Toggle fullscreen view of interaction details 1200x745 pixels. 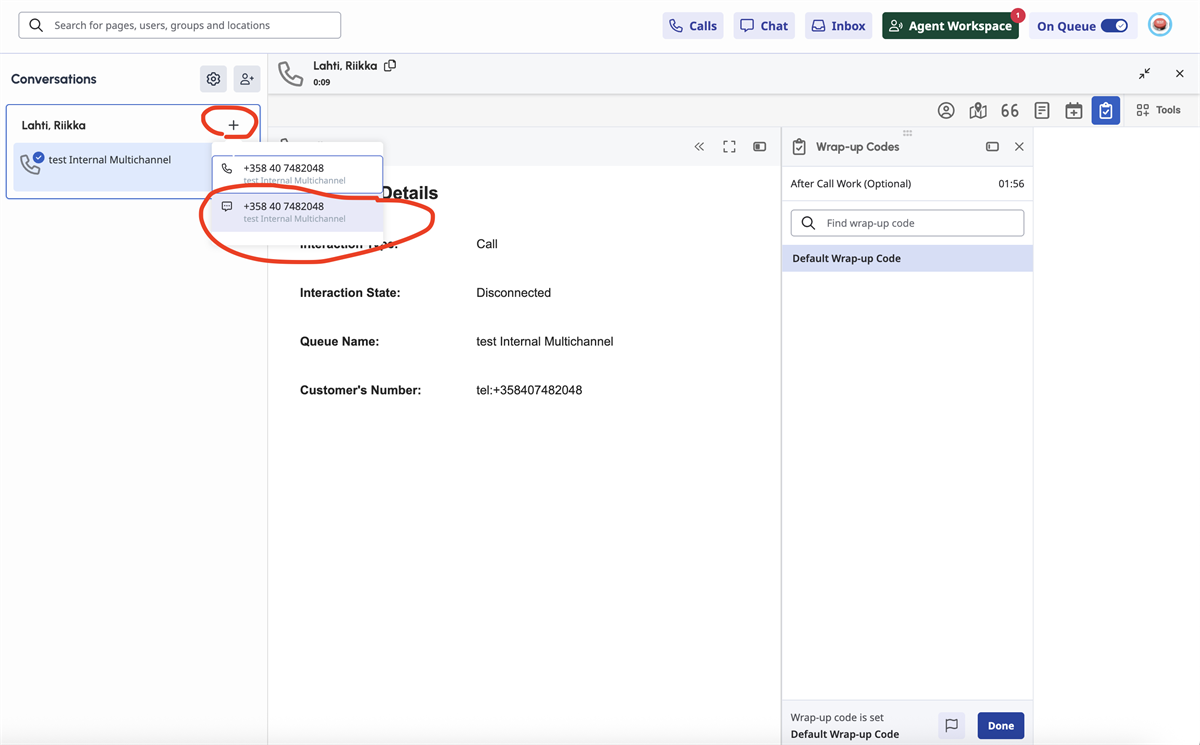pyautogui.click(x=729, y=147)
